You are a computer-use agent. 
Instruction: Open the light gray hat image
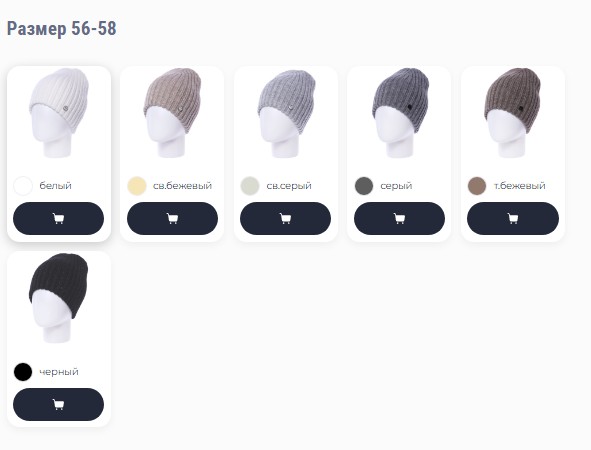(x=286, y=113)
